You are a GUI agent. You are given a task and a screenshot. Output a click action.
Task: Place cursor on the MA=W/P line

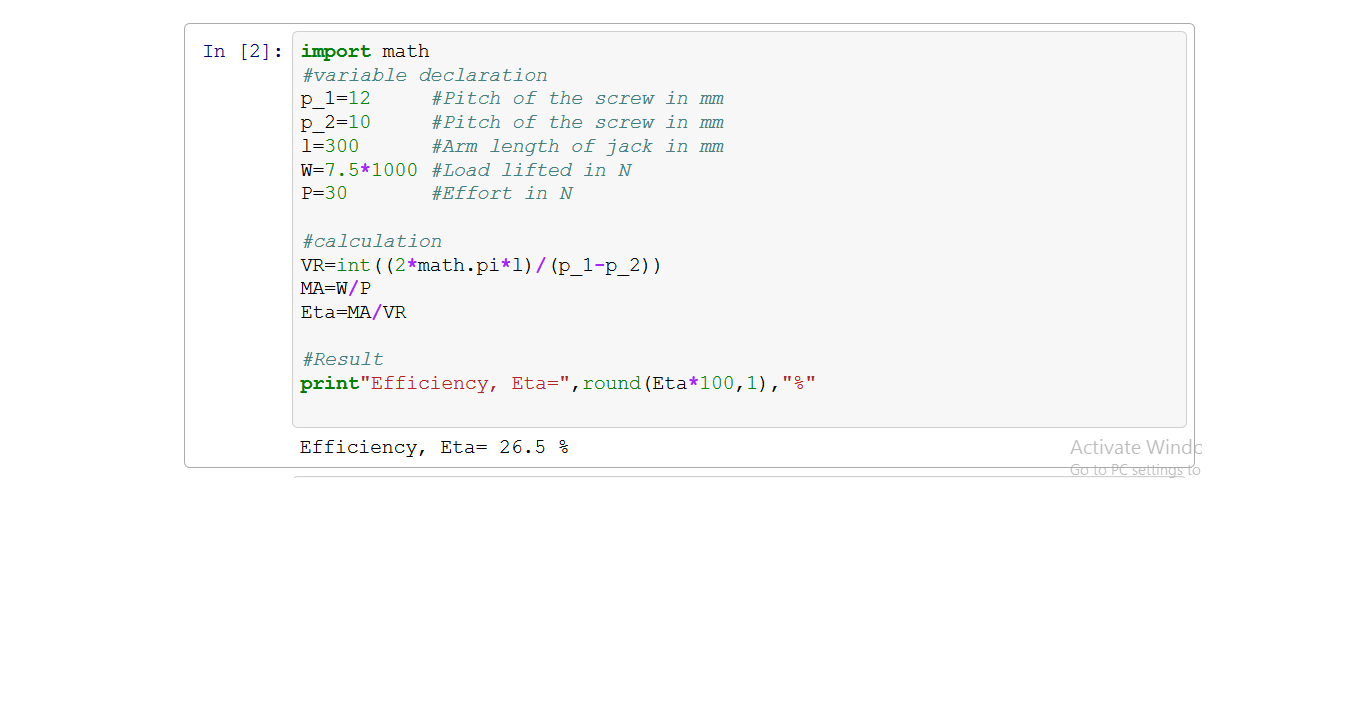click(x=336, y=289)
